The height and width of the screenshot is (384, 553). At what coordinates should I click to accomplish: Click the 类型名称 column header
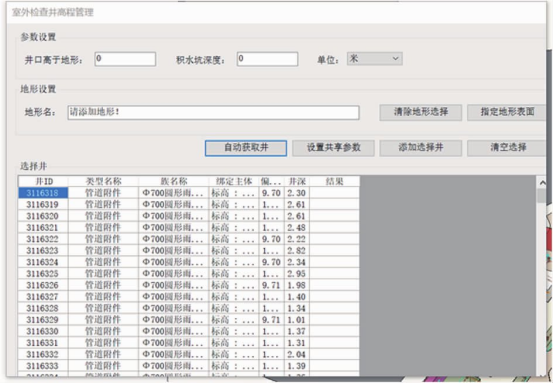pyautogui.click(x=103, y=181)
